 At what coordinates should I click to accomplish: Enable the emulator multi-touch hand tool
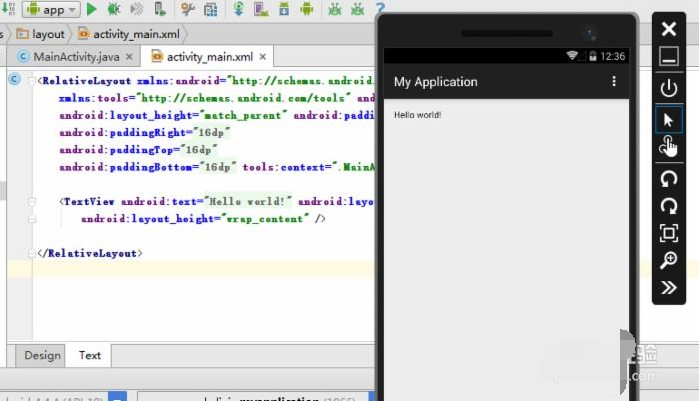pos(668,148)
